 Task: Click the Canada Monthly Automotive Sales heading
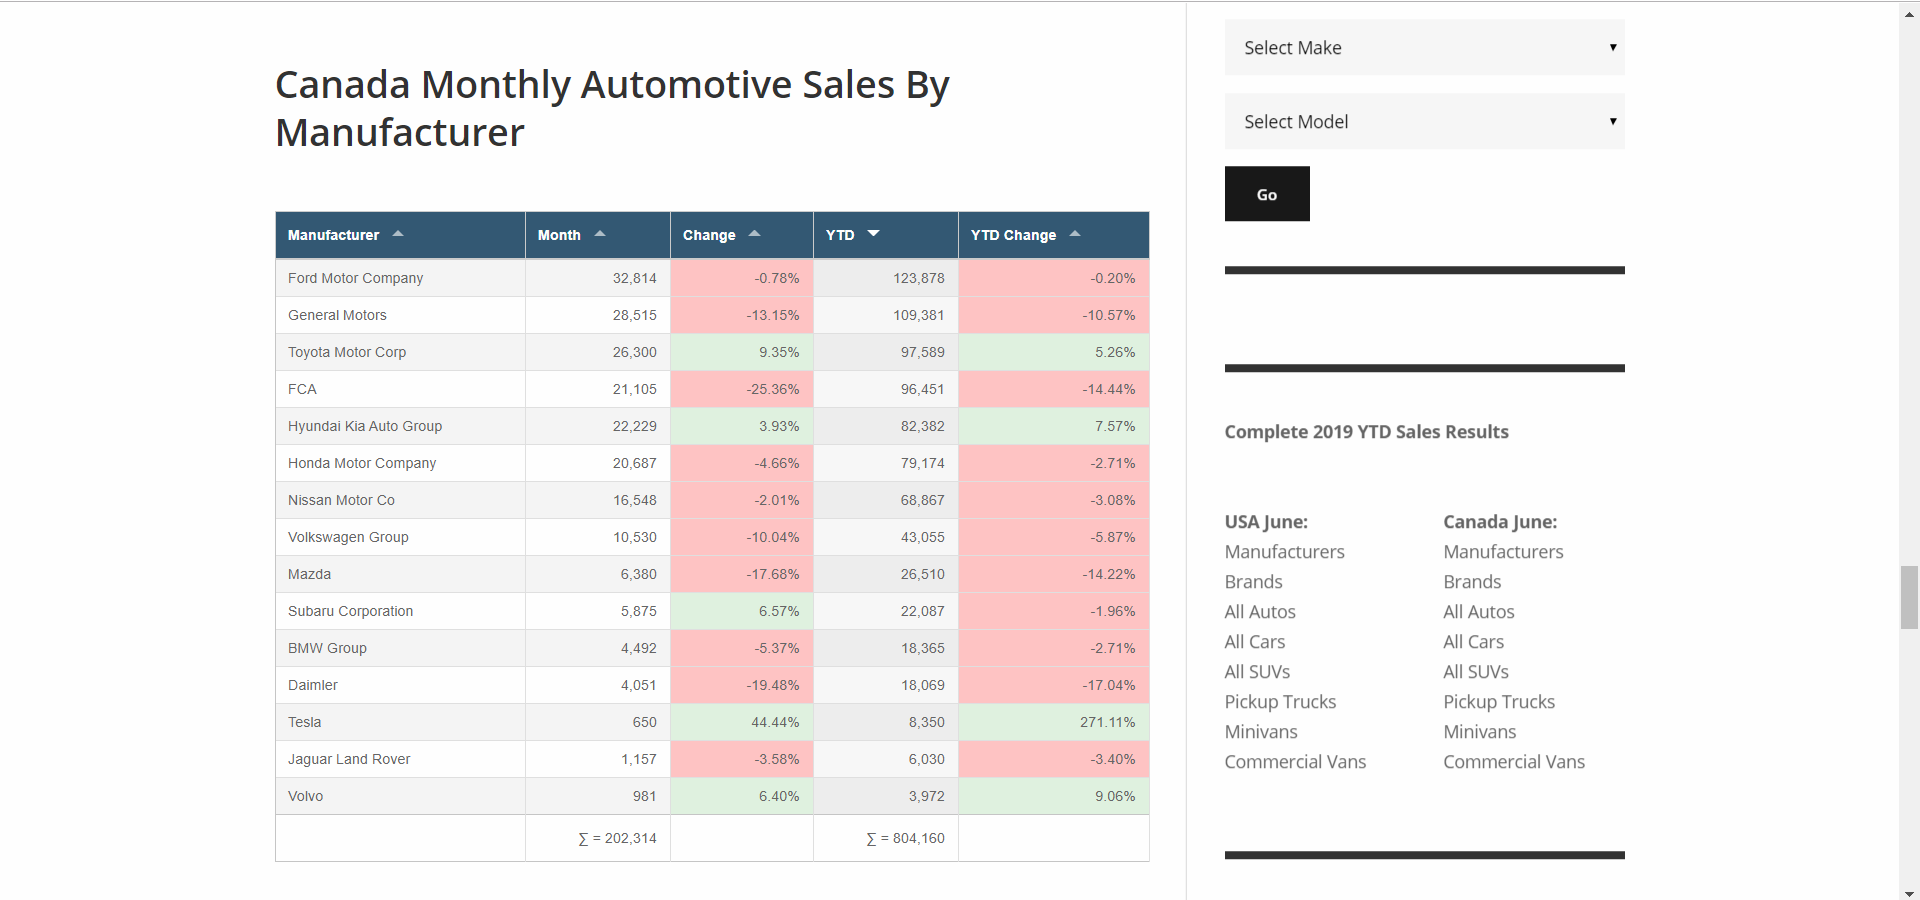pos(612,108)
